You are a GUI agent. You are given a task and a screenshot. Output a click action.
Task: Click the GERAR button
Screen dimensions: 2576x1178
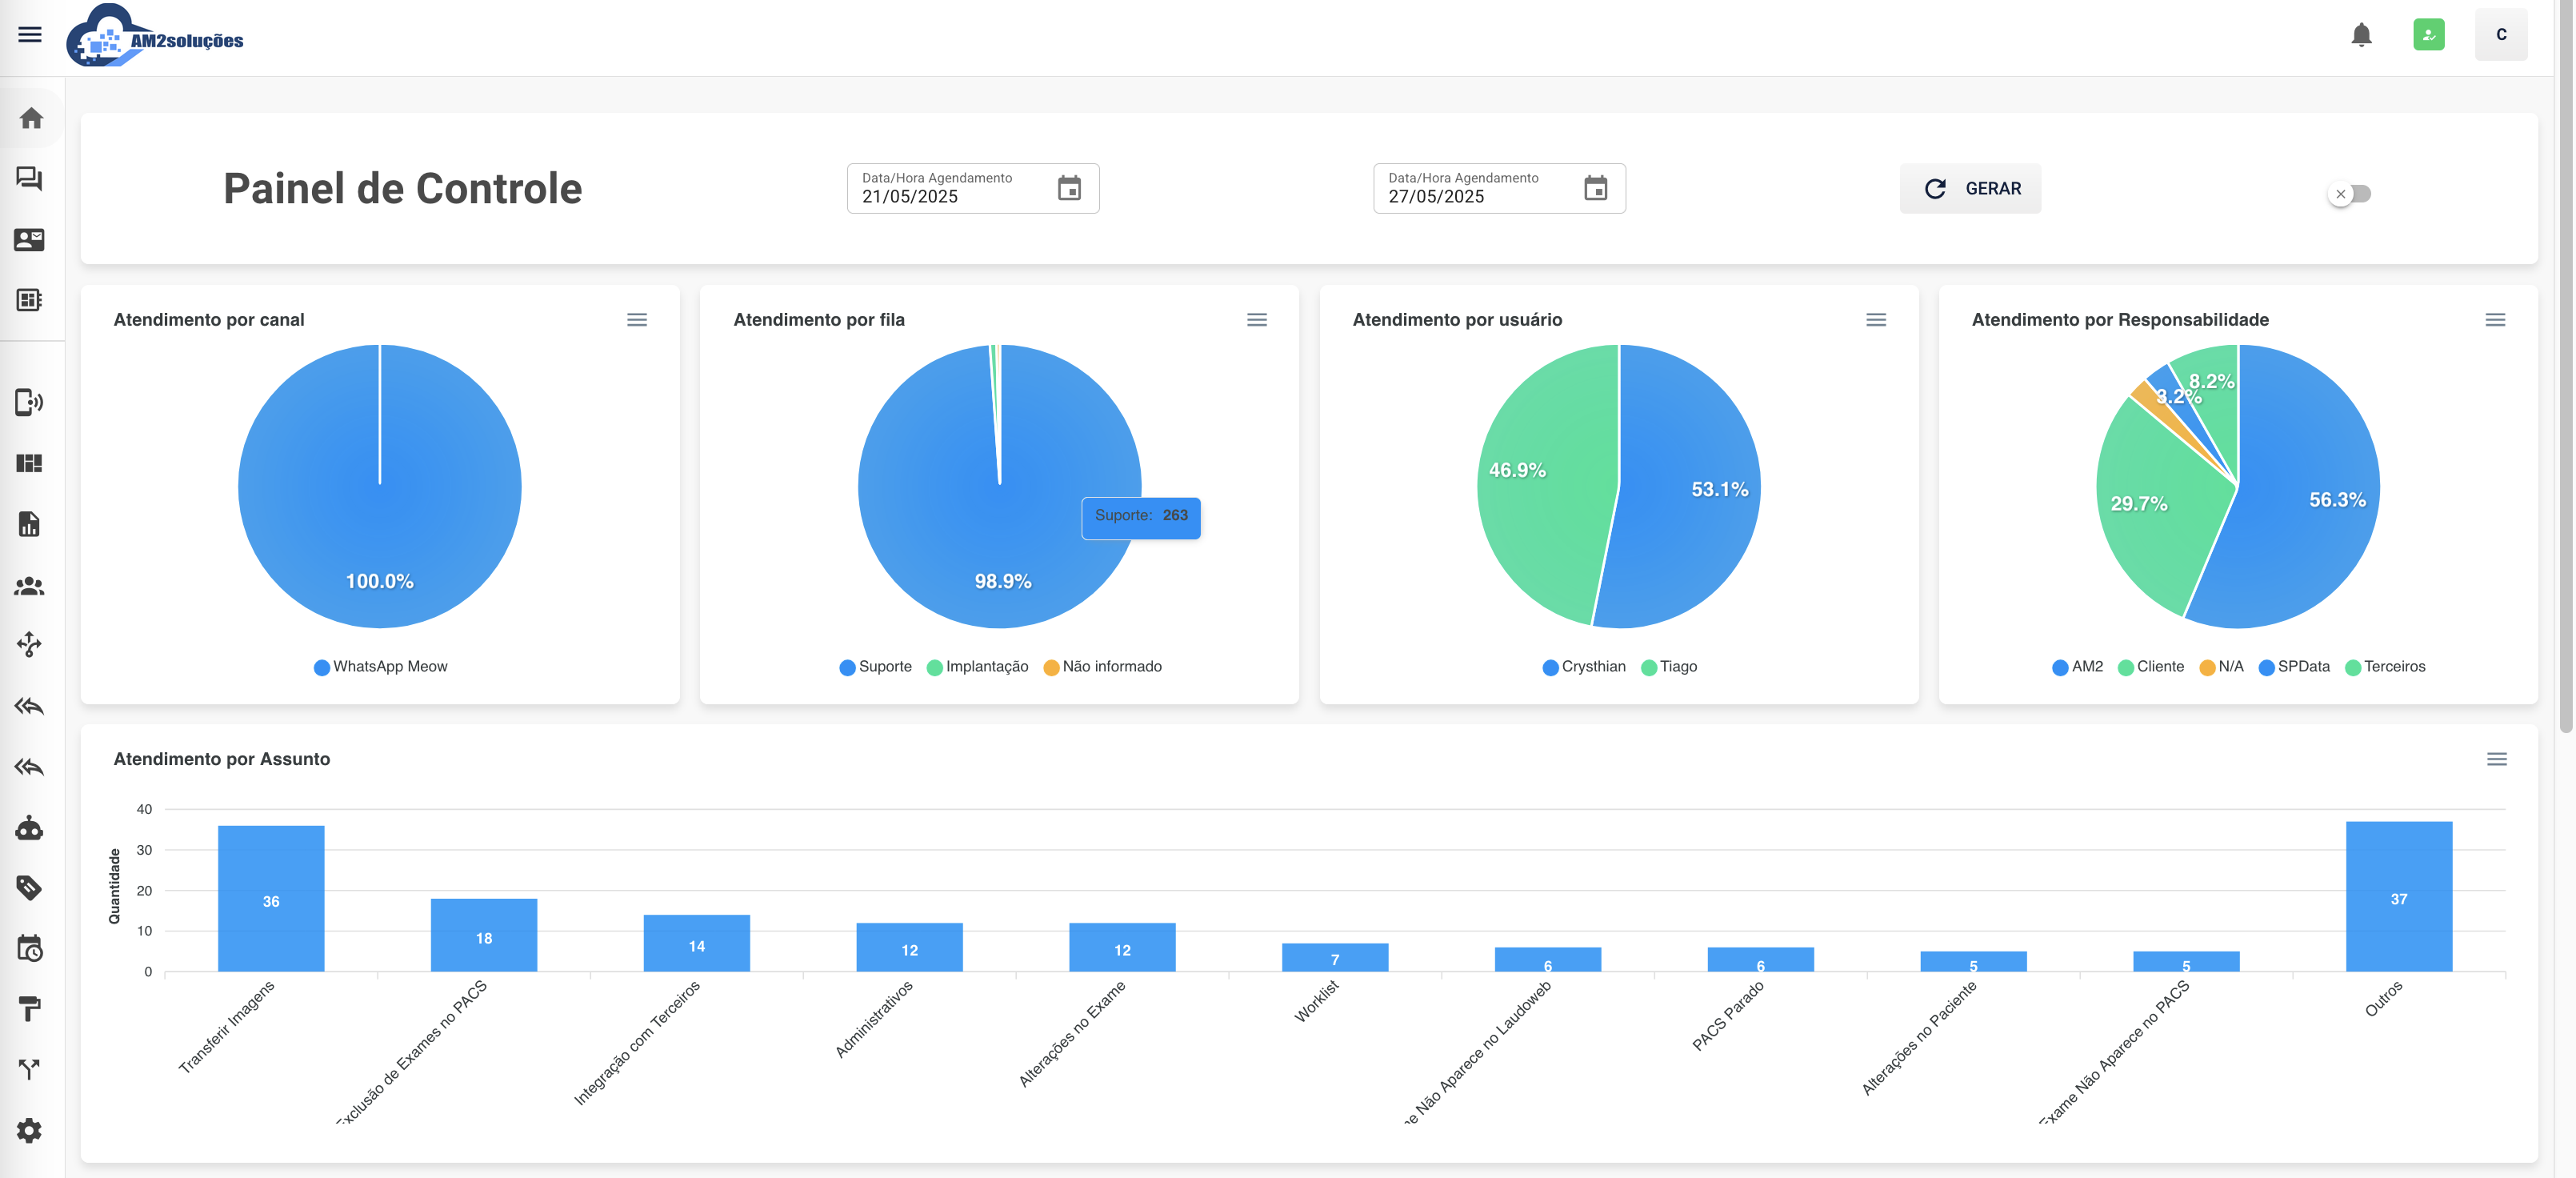click(x=1970, y=189)
